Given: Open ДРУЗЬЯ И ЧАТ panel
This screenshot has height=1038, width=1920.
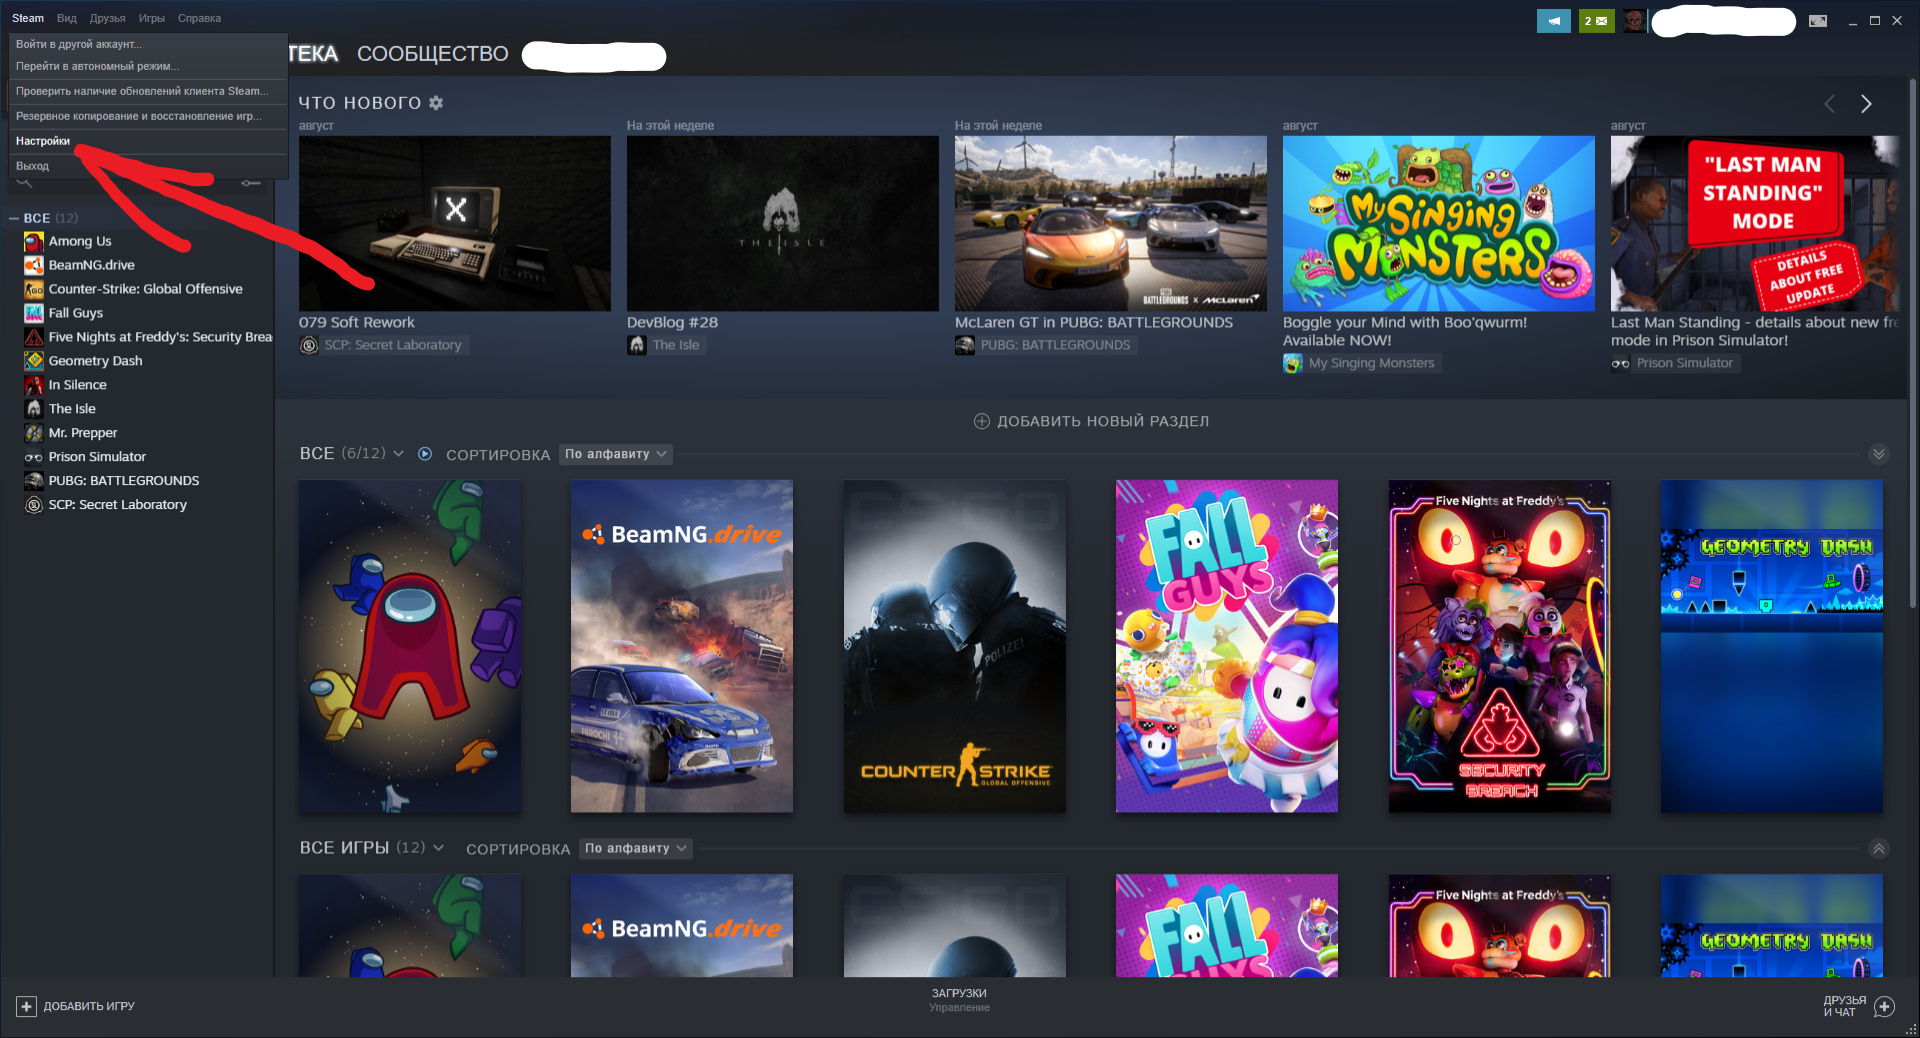Looking at the screenshot, I should pyautogui.click(x=1858, y=1006).
